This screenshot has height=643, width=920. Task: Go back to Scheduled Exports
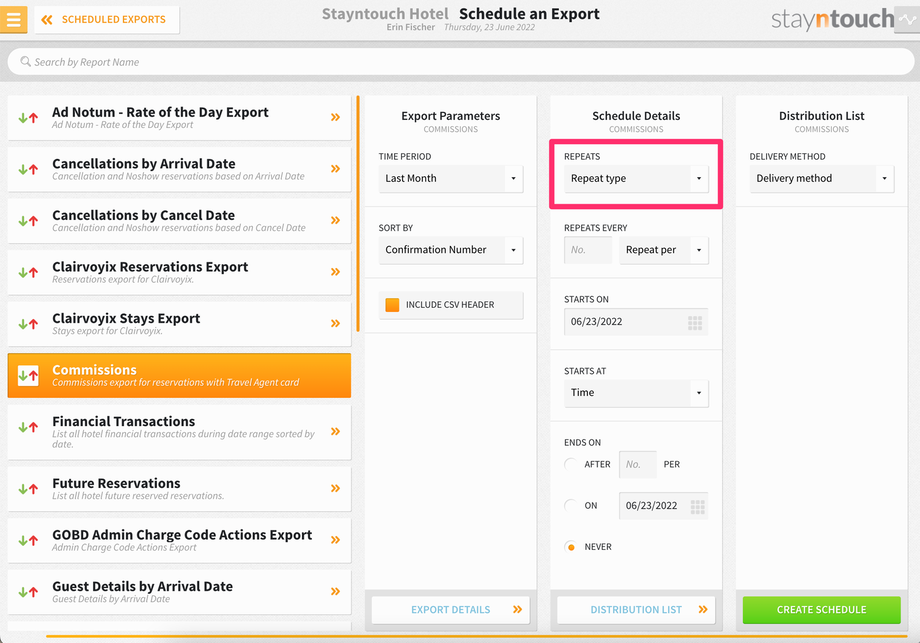107,20
